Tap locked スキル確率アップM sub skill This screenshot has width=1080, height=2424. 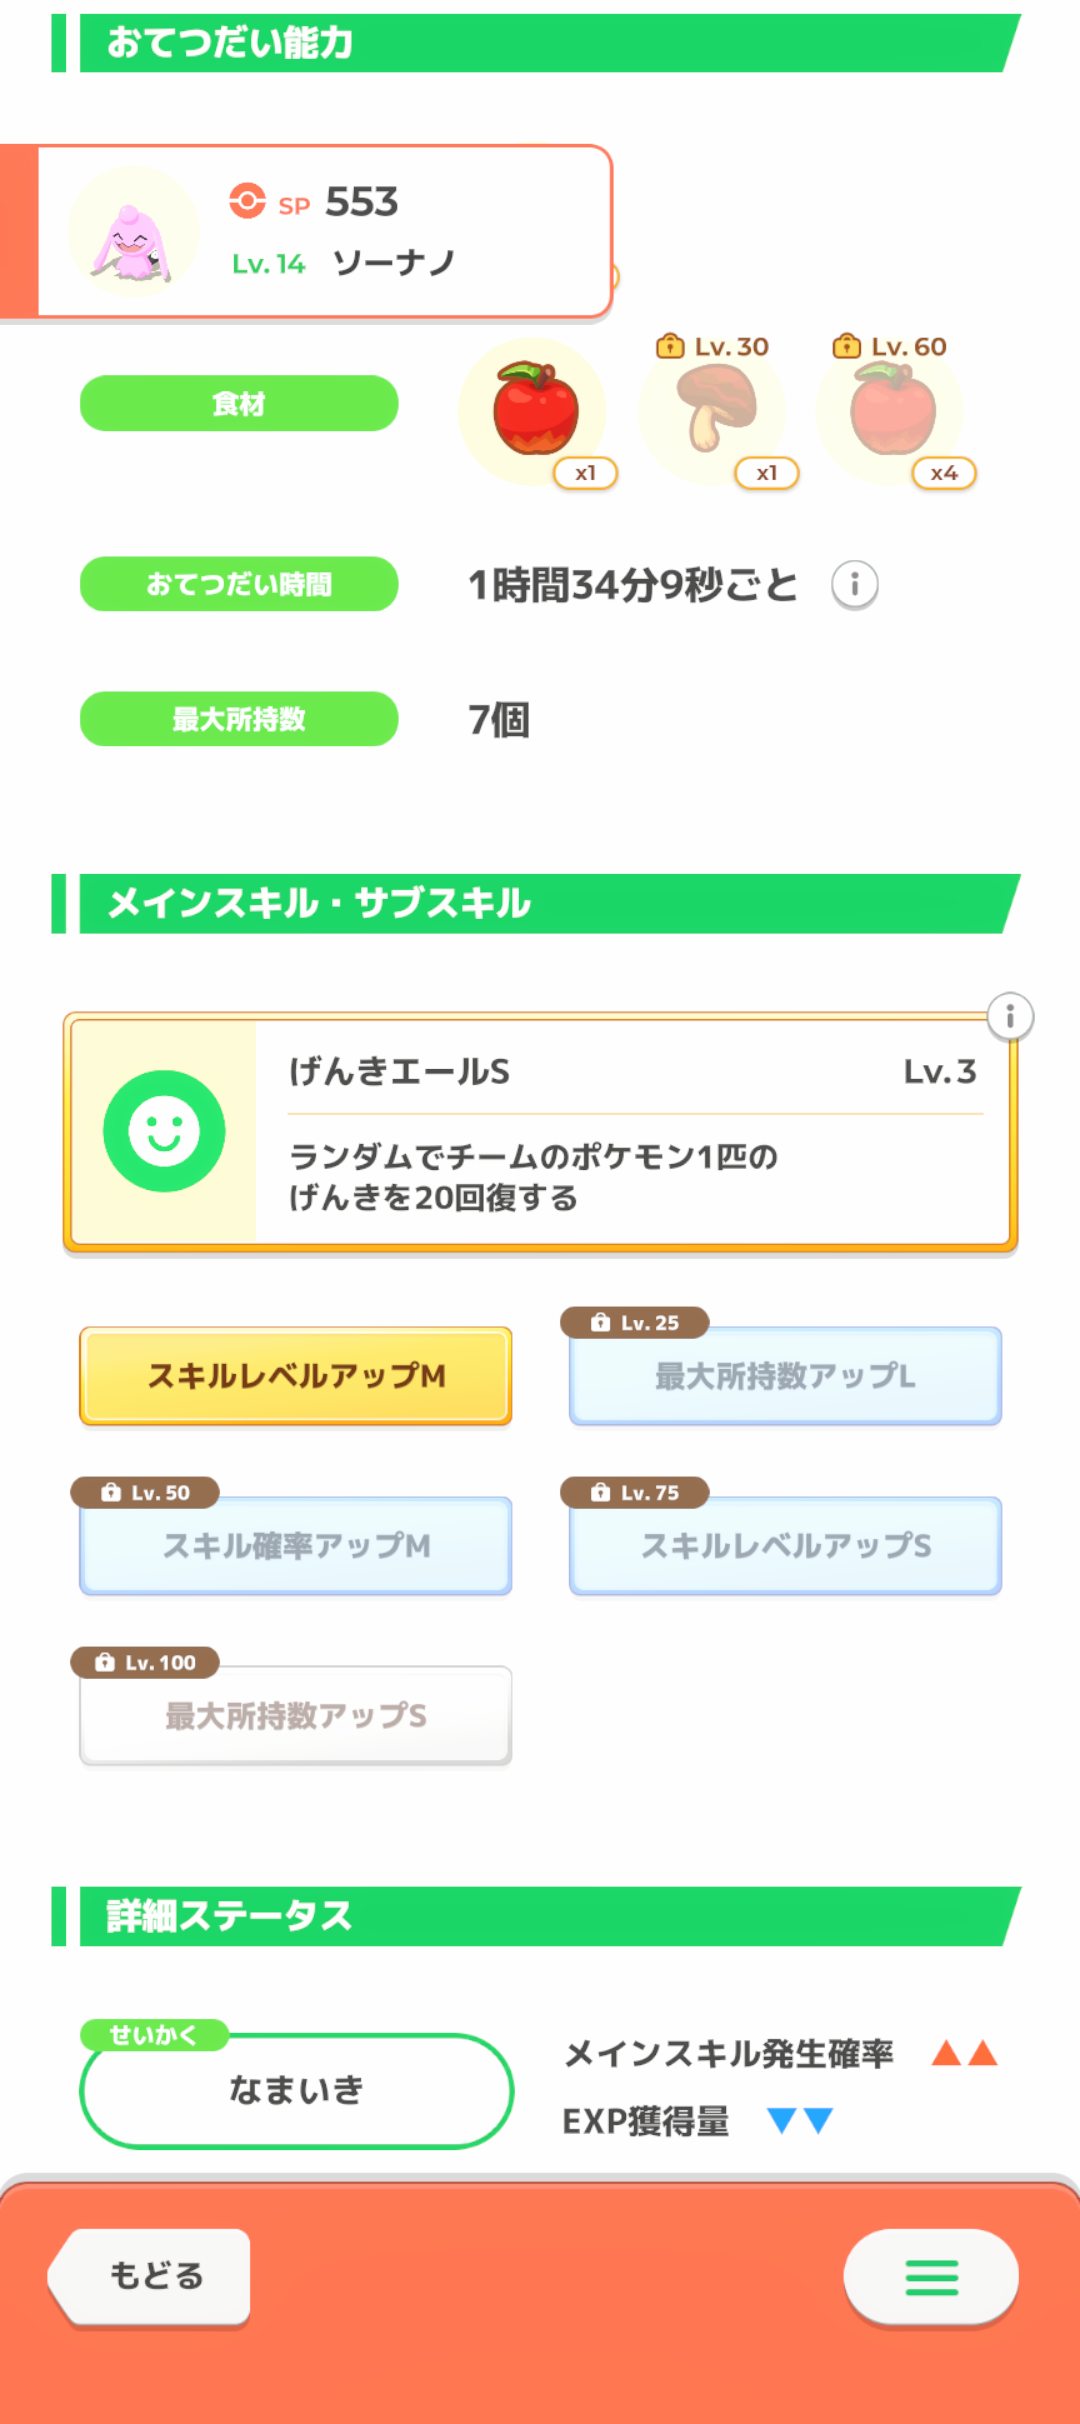pyautogui.click(x=296, y=1546)
